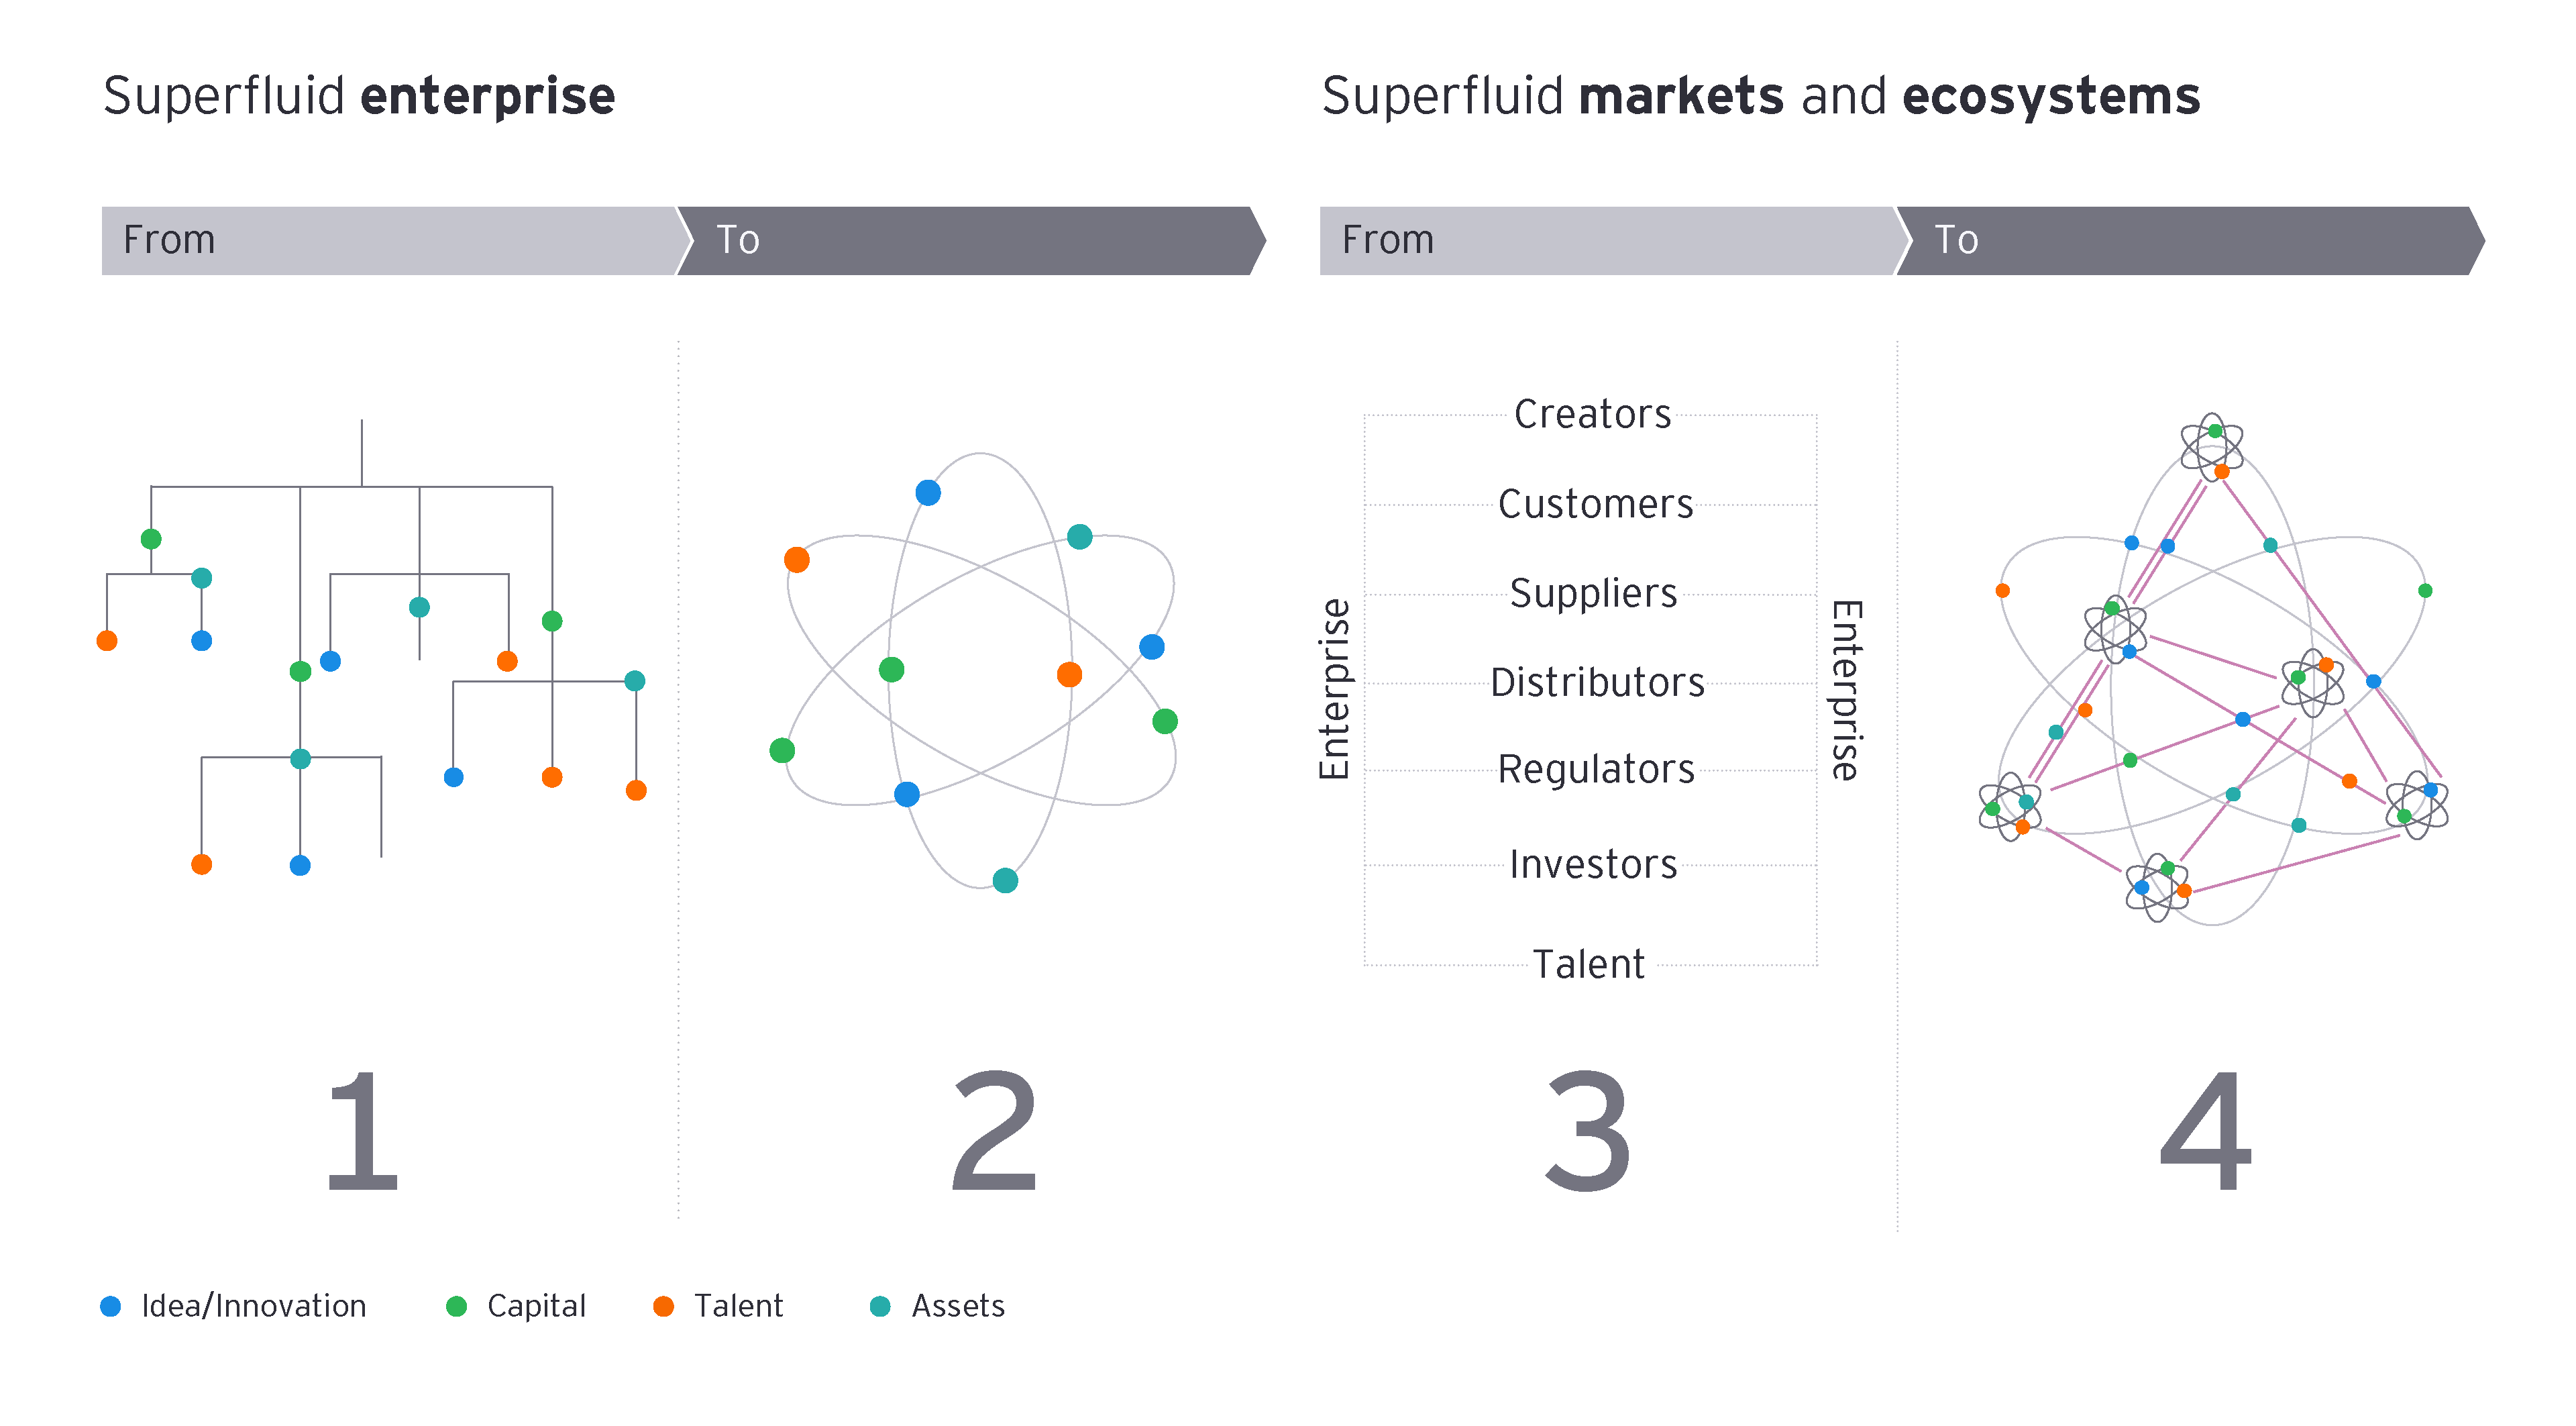The height and width of the screenshot is (1426, 2576).
Task: Click the Suppliers label
Action: click(1593, 593)
